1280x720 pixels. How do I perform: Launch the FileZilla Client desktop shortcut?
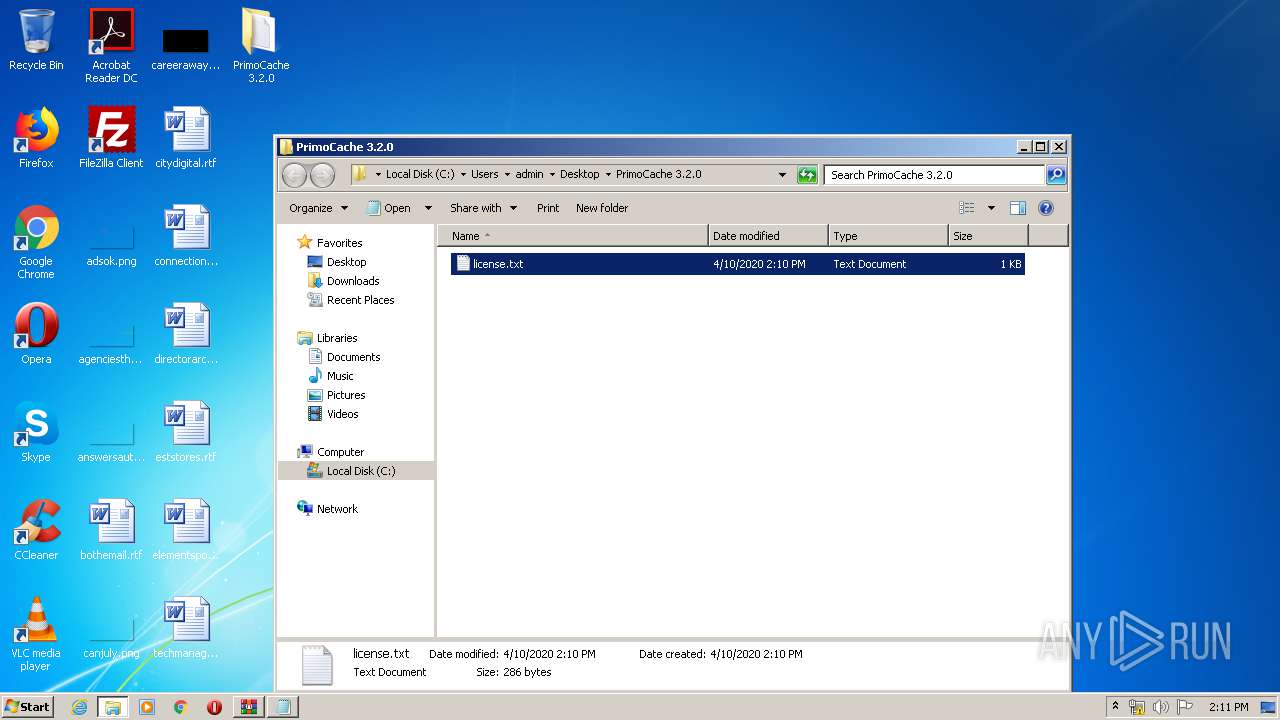(x=111, y=138)
